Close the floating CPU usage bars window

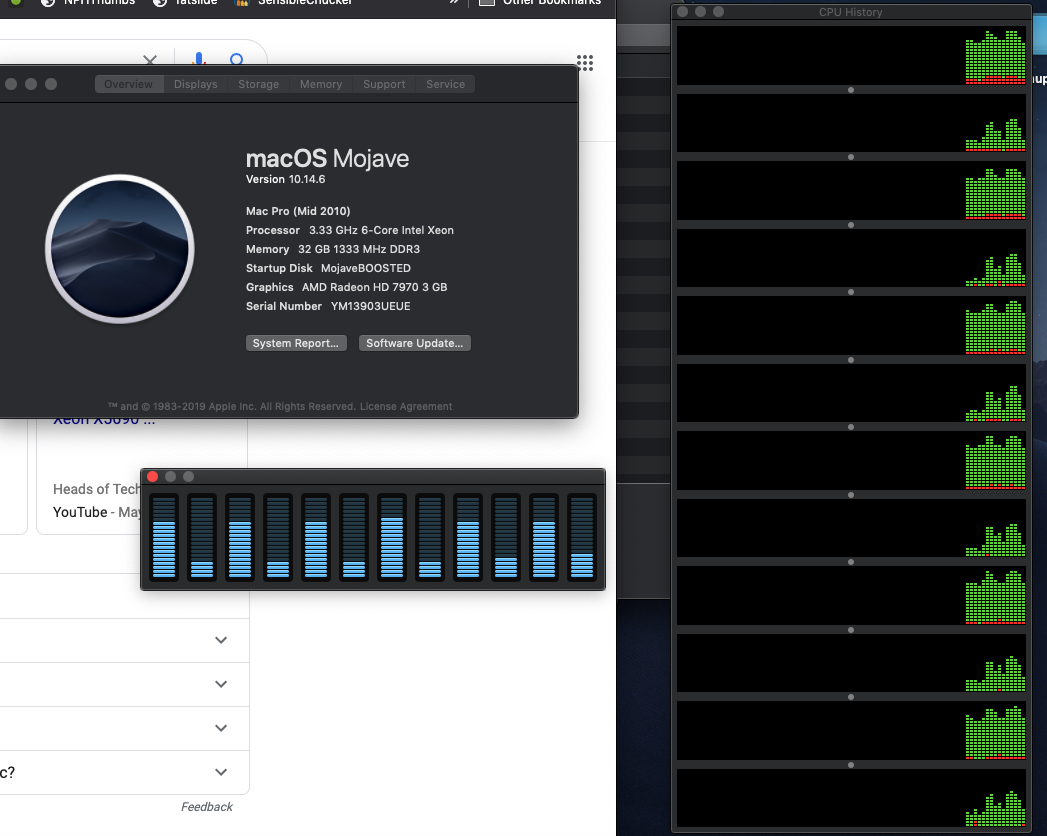(152, 476)
